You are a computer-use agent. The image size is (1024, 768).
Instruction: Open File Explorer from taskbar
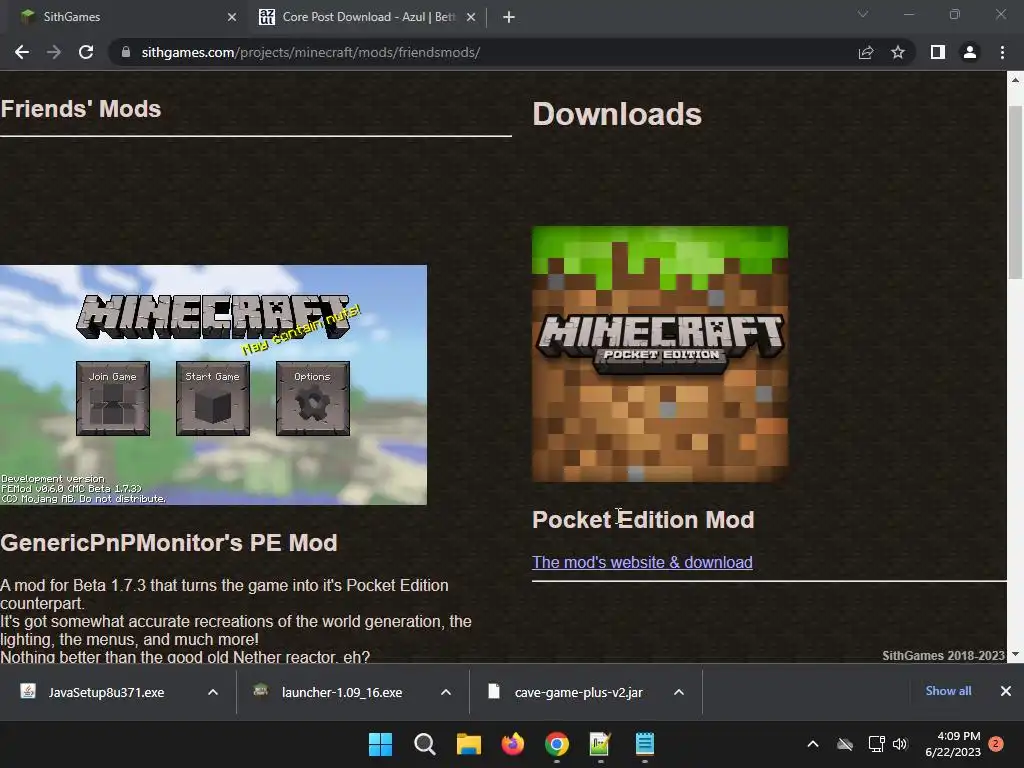[x=468, y=744]
